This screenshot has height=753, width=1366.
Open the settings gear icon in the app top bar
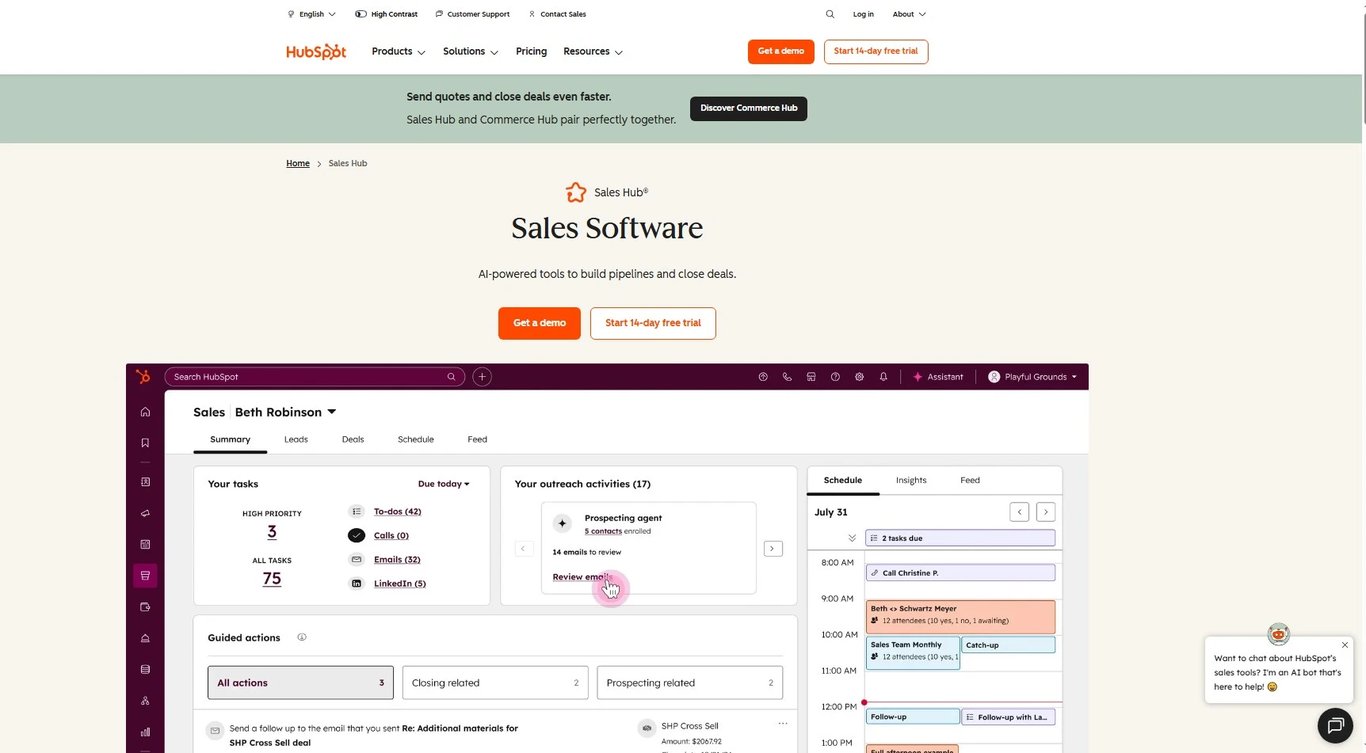859,377
